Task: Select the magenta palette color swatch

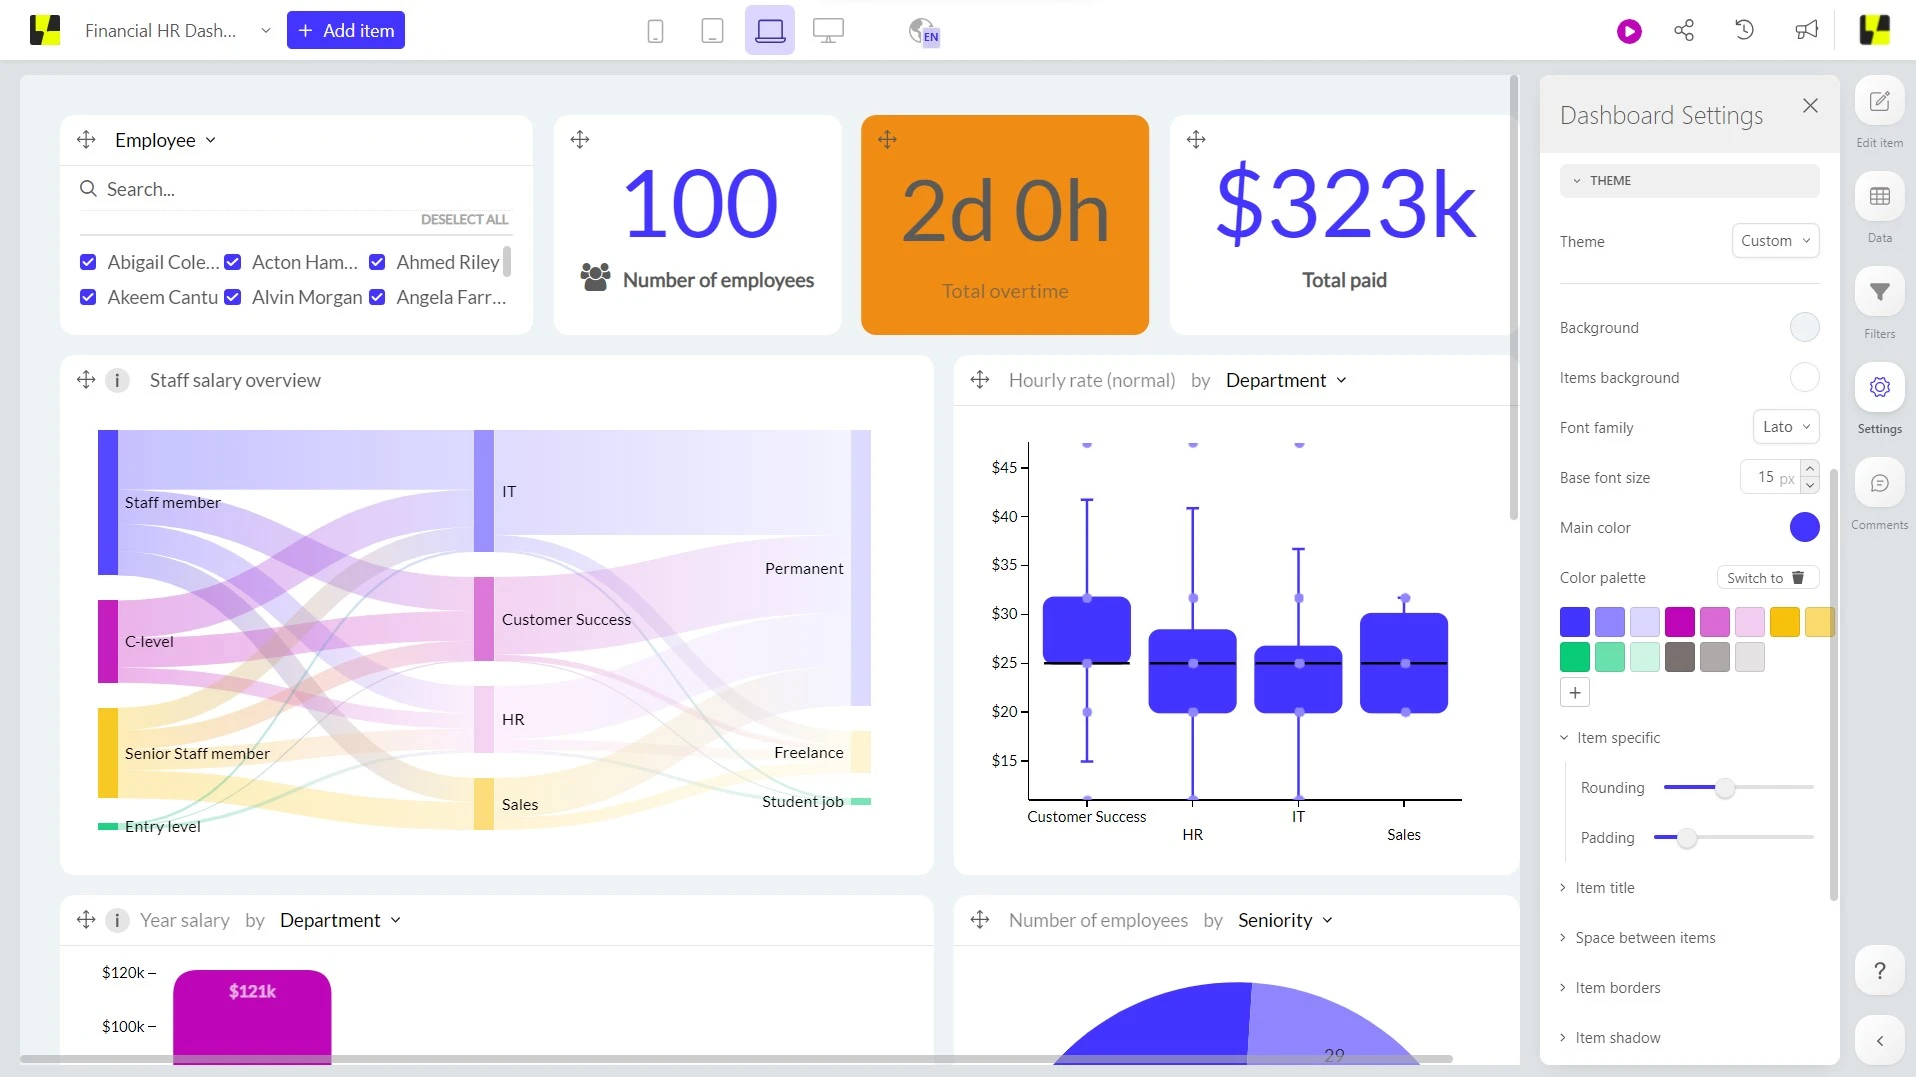Action: [1679, 622]
